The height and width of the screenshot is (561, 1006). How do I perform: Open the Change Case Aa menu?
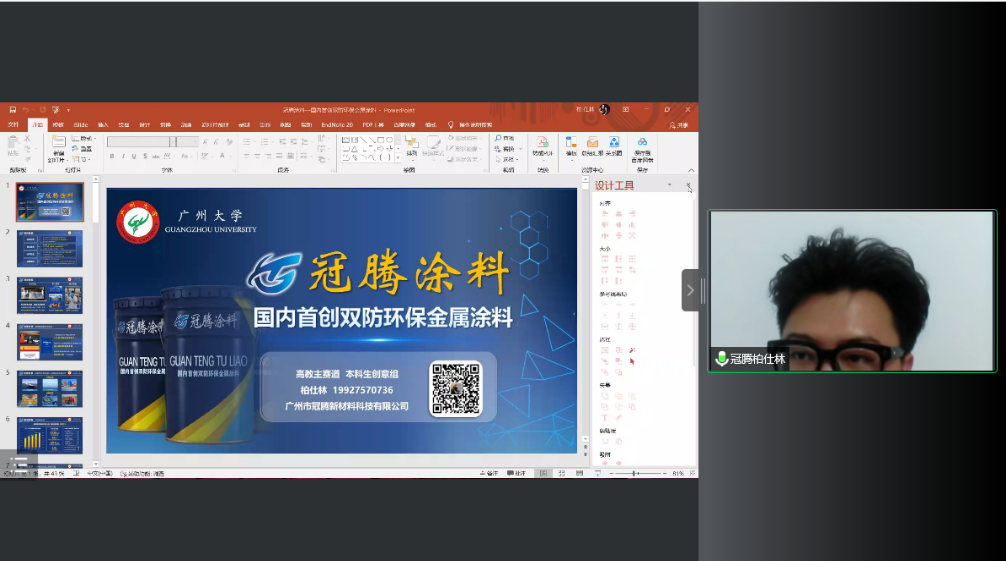click(186, 156)
